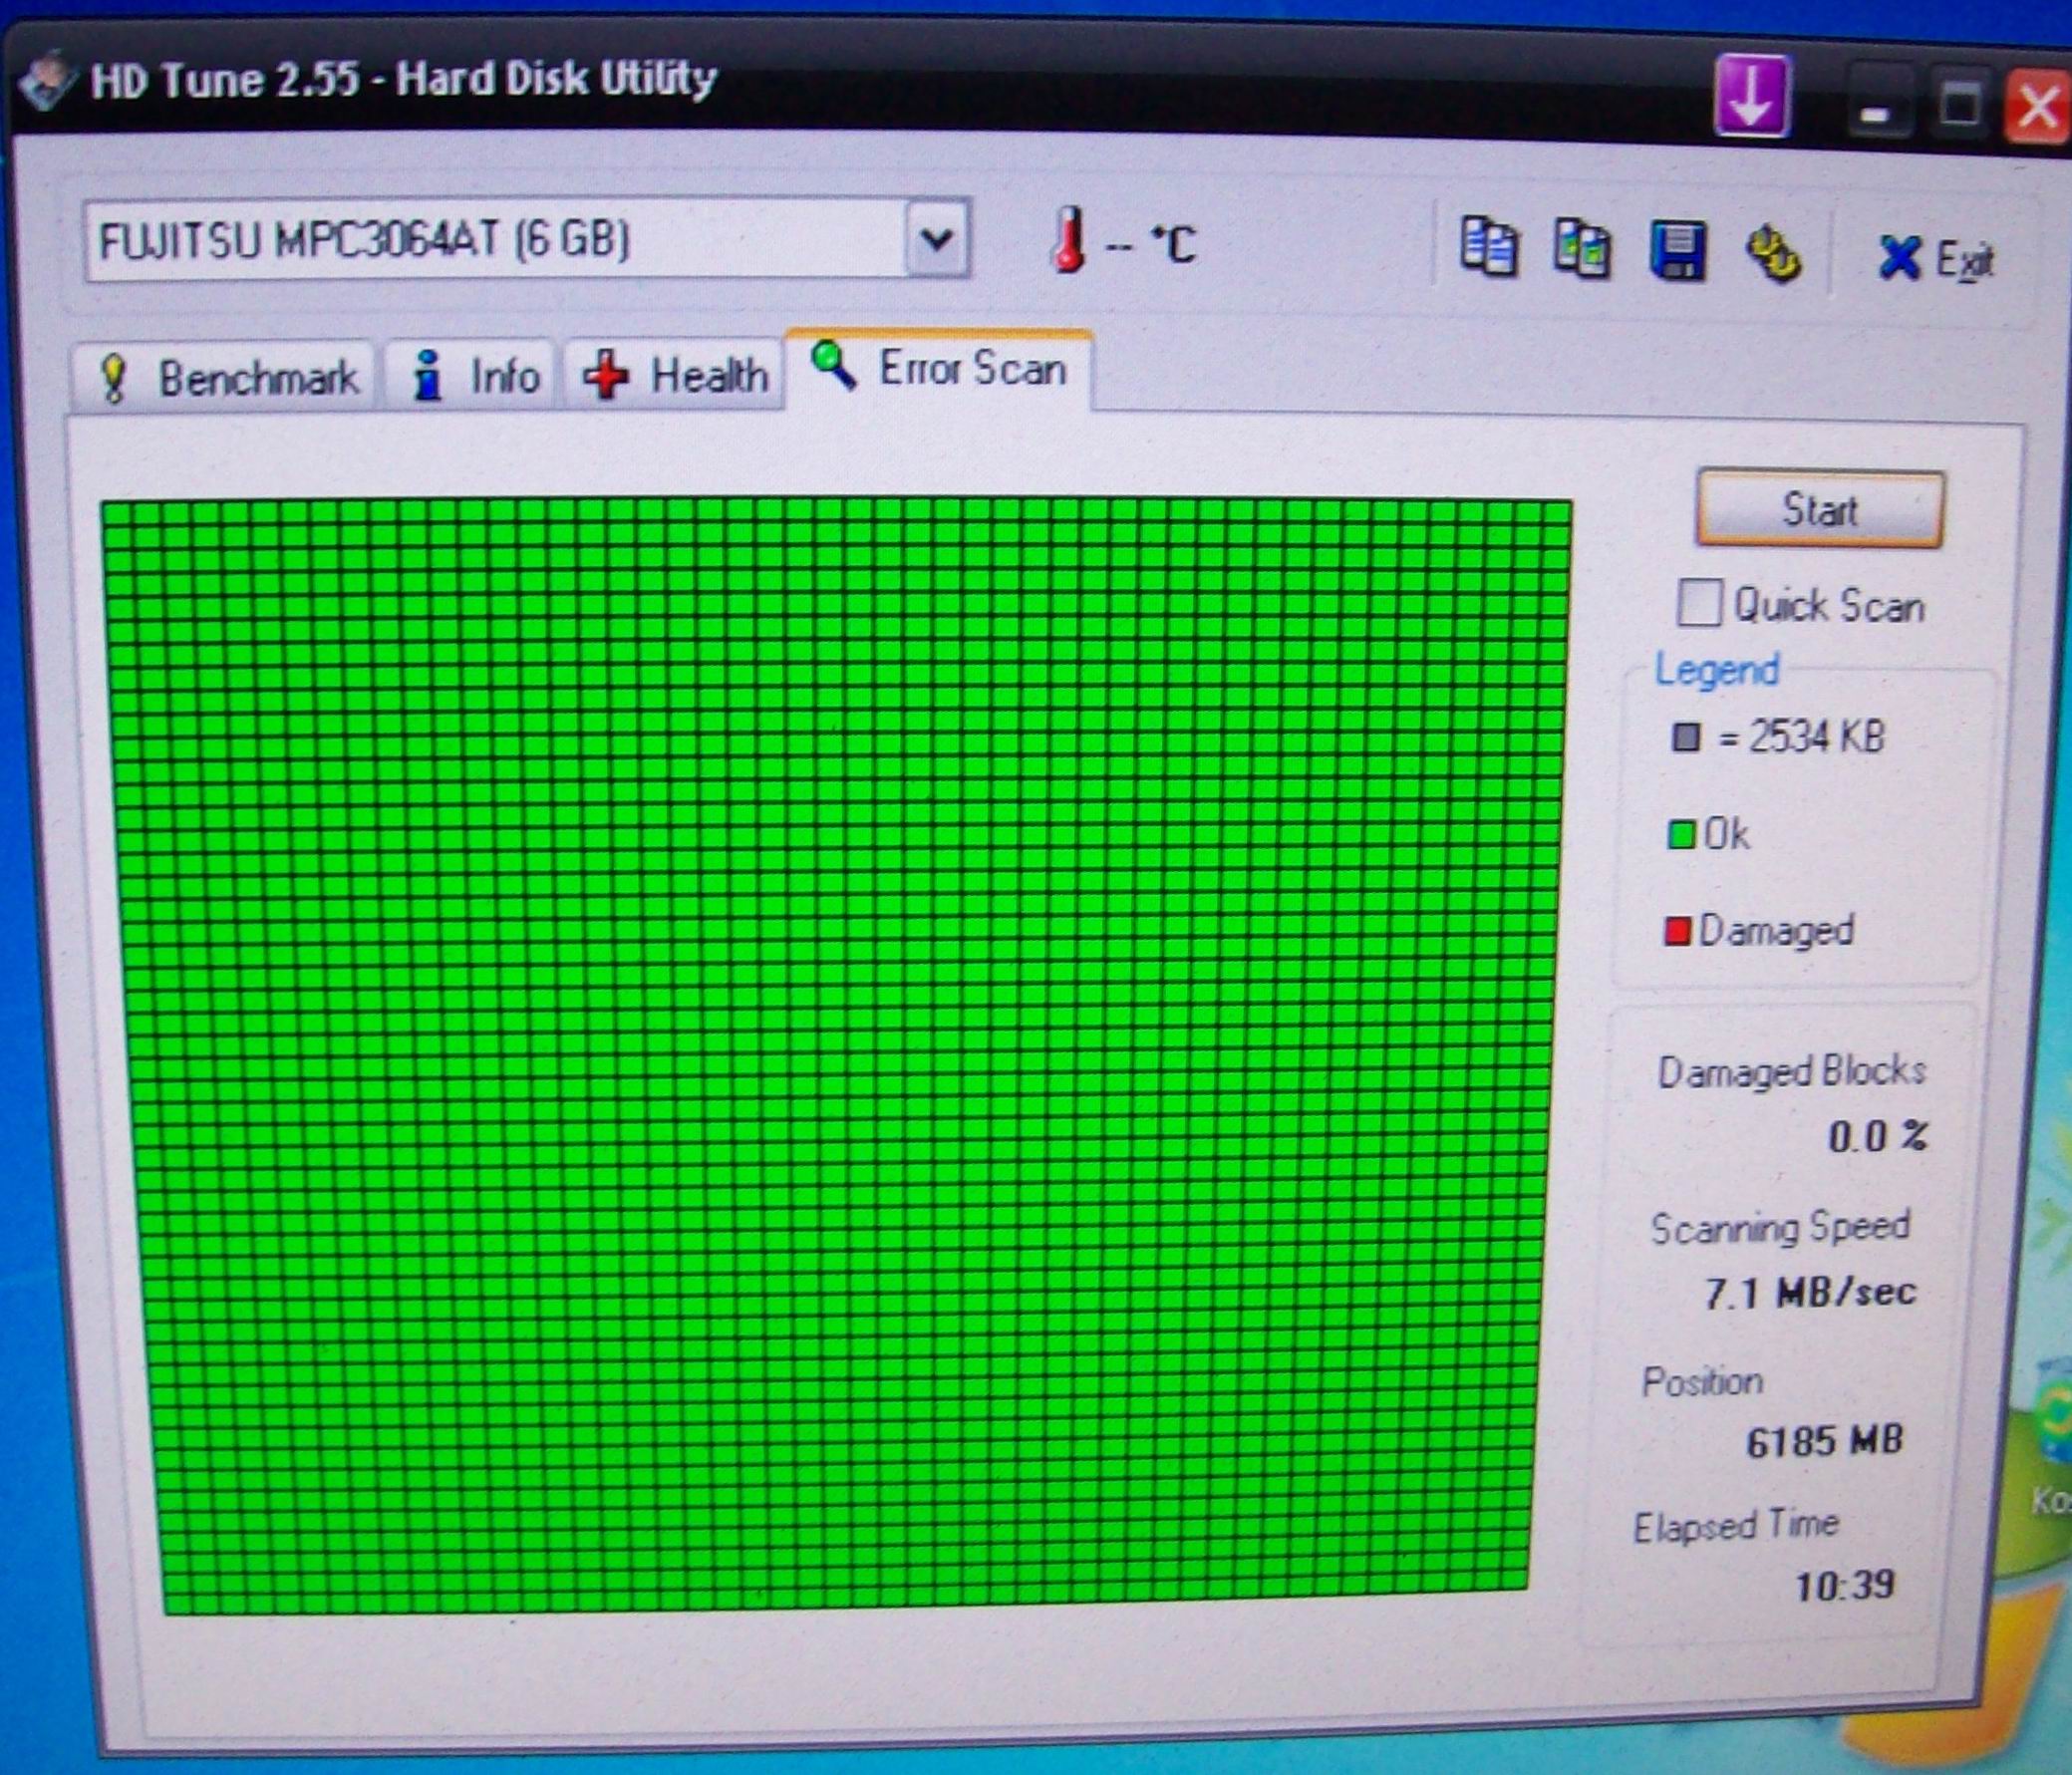The height and width of the screenshot is (1775, 2072).
Task: Select the Error Scan tab
Action: (938, 368)
